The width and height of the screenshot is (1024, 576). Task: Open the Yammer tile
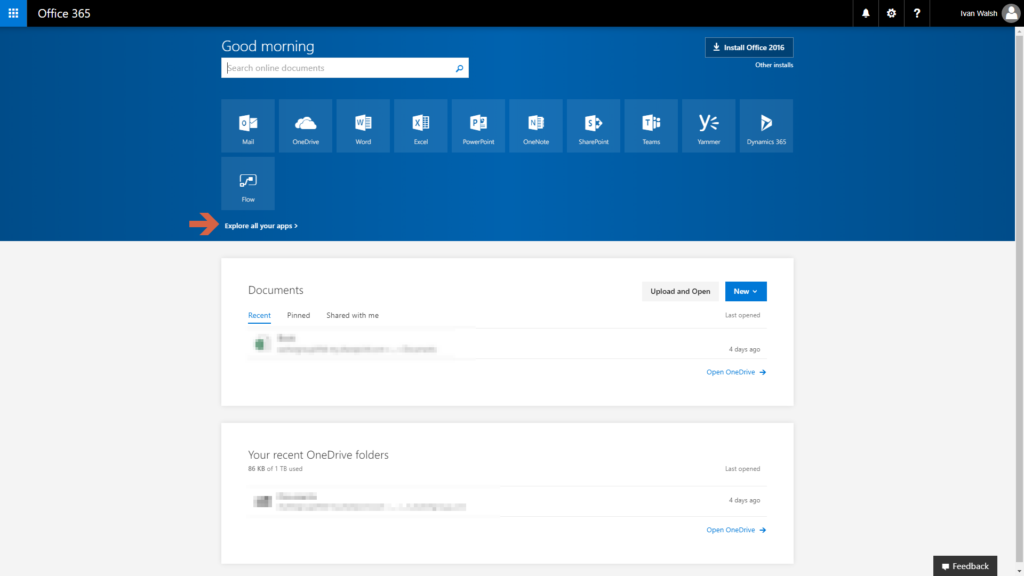pyautogui.click(x=708, y=125)
